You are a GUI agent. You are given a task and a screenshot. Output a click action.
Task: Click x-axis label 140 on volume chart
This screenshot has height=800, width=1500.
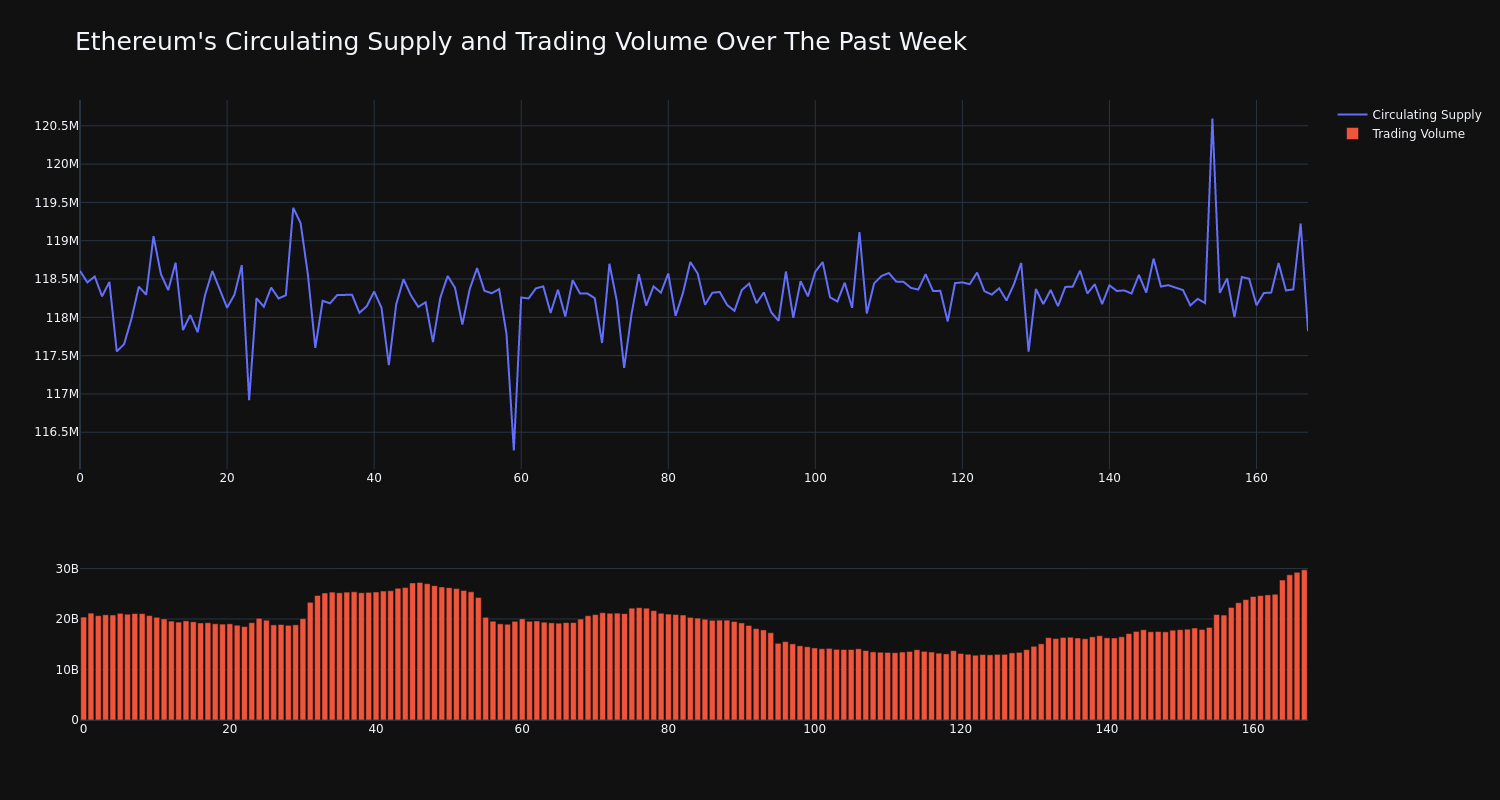point(1107,729)
